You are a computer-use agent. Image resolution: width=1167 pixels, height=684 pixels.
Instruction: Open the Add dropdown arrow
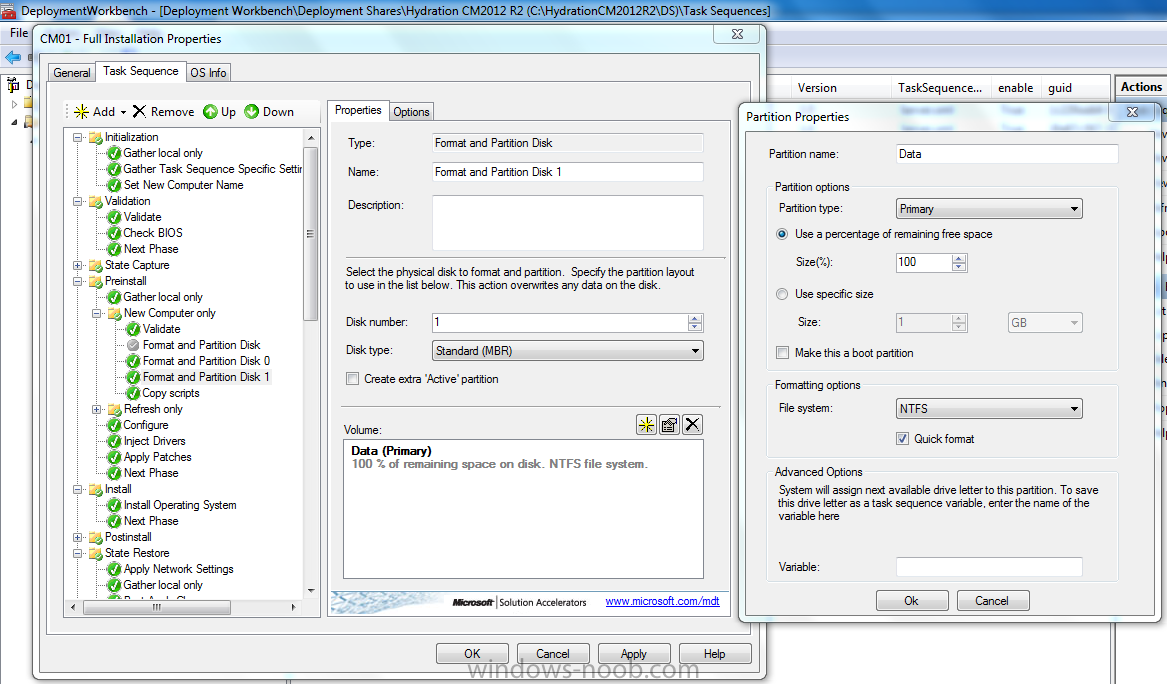(x=124, y=112)
